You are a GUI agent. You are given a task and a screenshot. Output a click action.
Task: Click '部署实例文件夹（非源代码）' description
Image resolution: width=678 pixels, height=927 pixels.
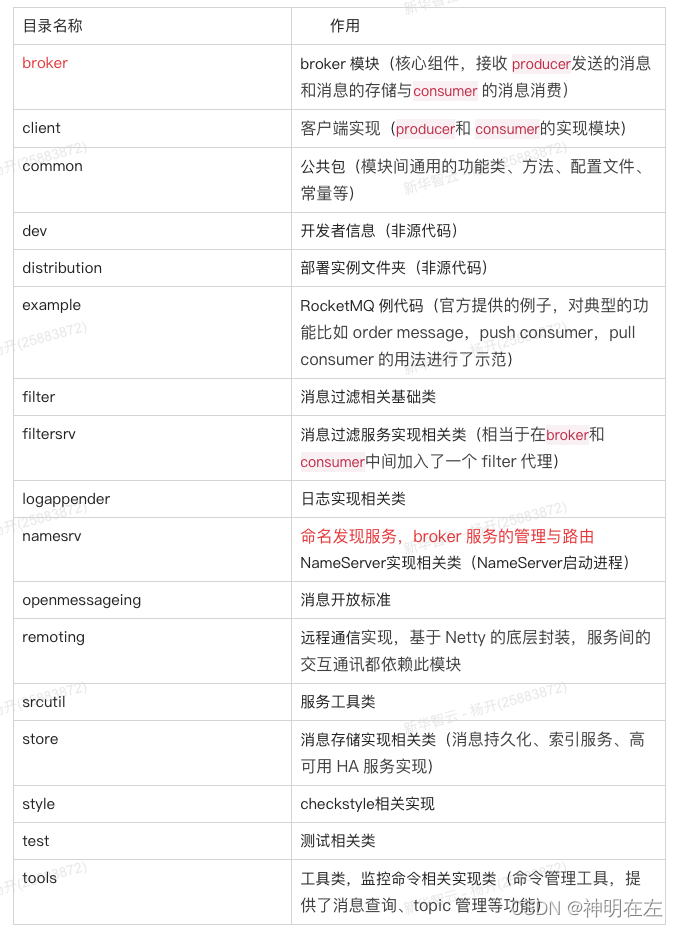click(394, 268)
